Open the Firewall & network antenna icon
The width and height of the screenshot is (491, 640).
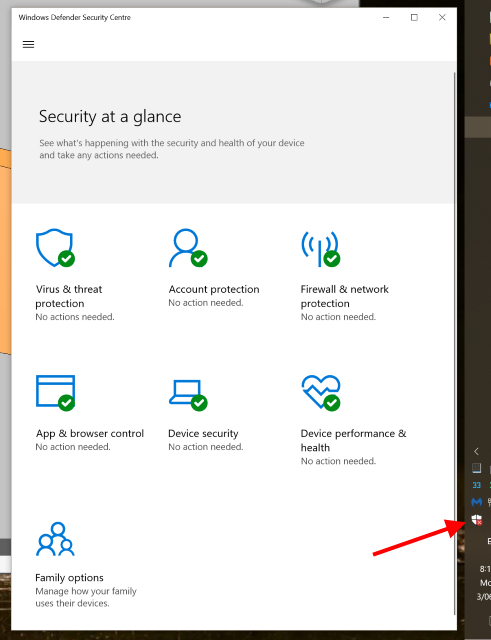(x=320, y=249)
